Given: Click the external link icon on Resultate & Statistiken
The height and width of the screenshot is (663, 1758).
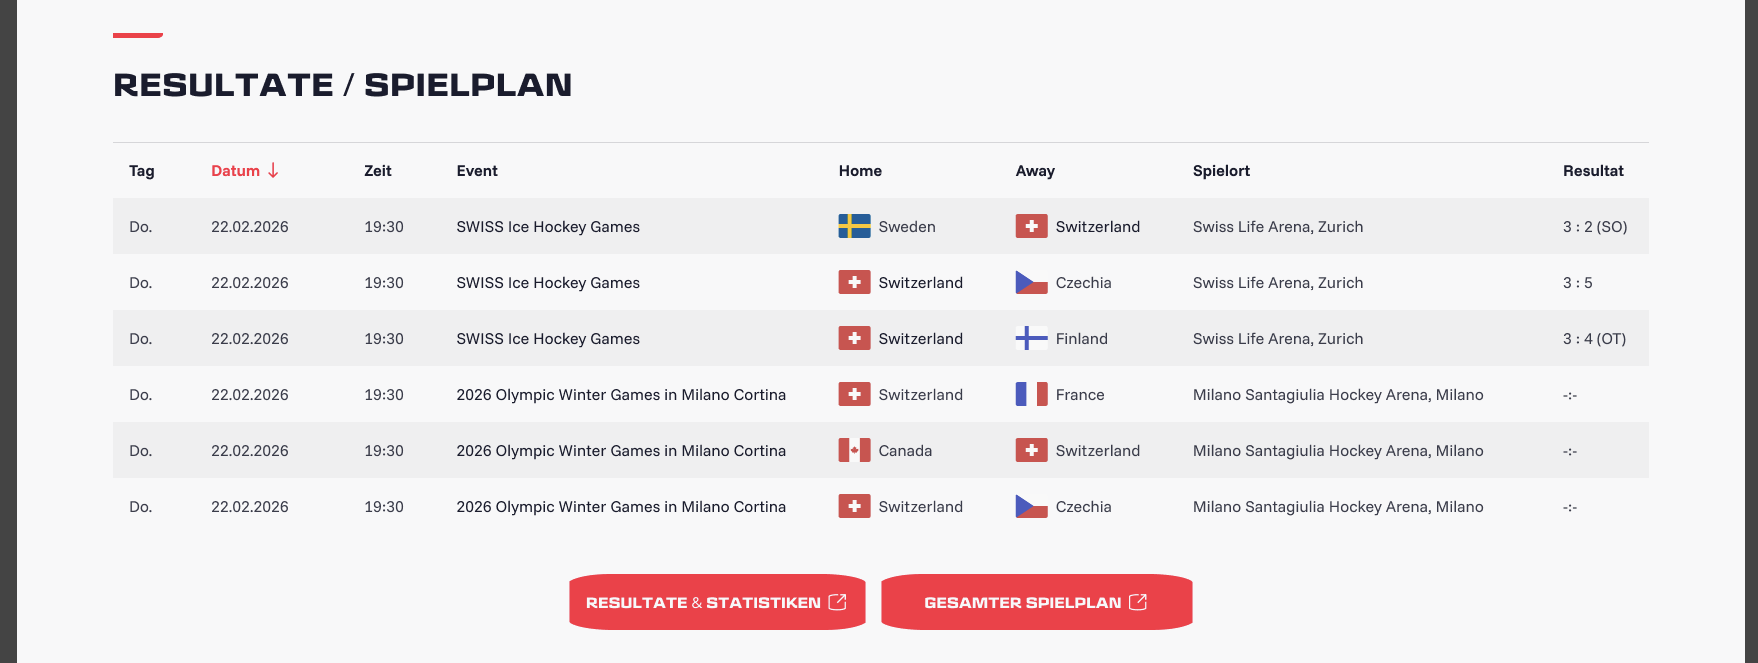Looking at the screenshot, I should [838, 602].
